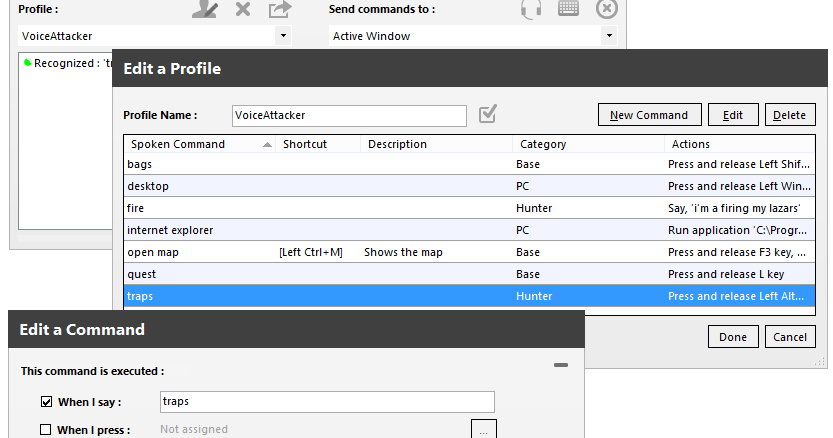Open the VoiceAttacker profile dropdown
833x438 pixels.
tap(283, 36)
